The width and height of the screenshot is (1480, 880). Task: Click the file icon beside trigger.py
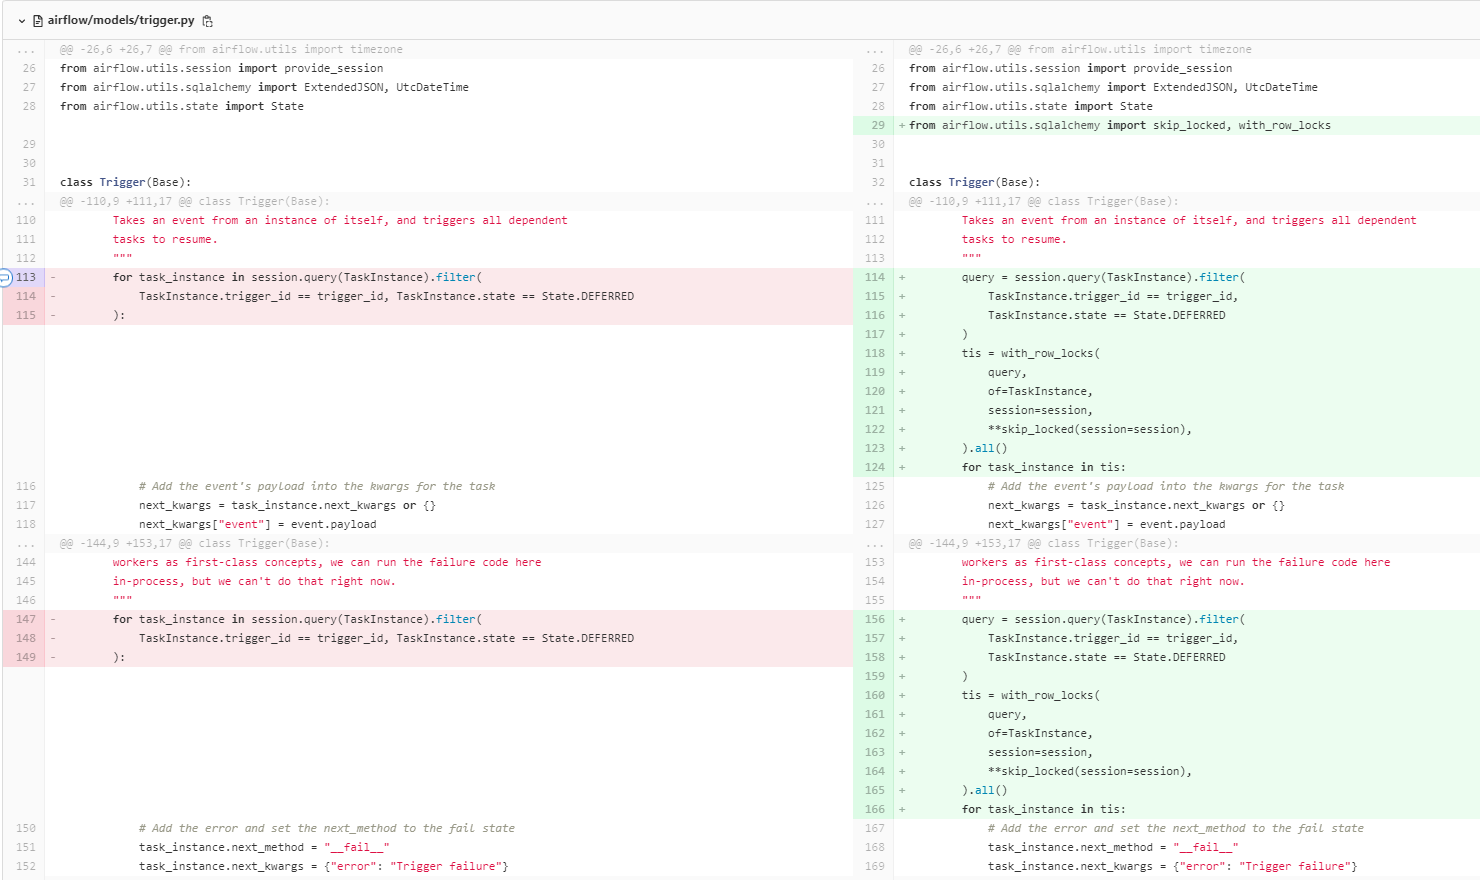click(37, 19)
